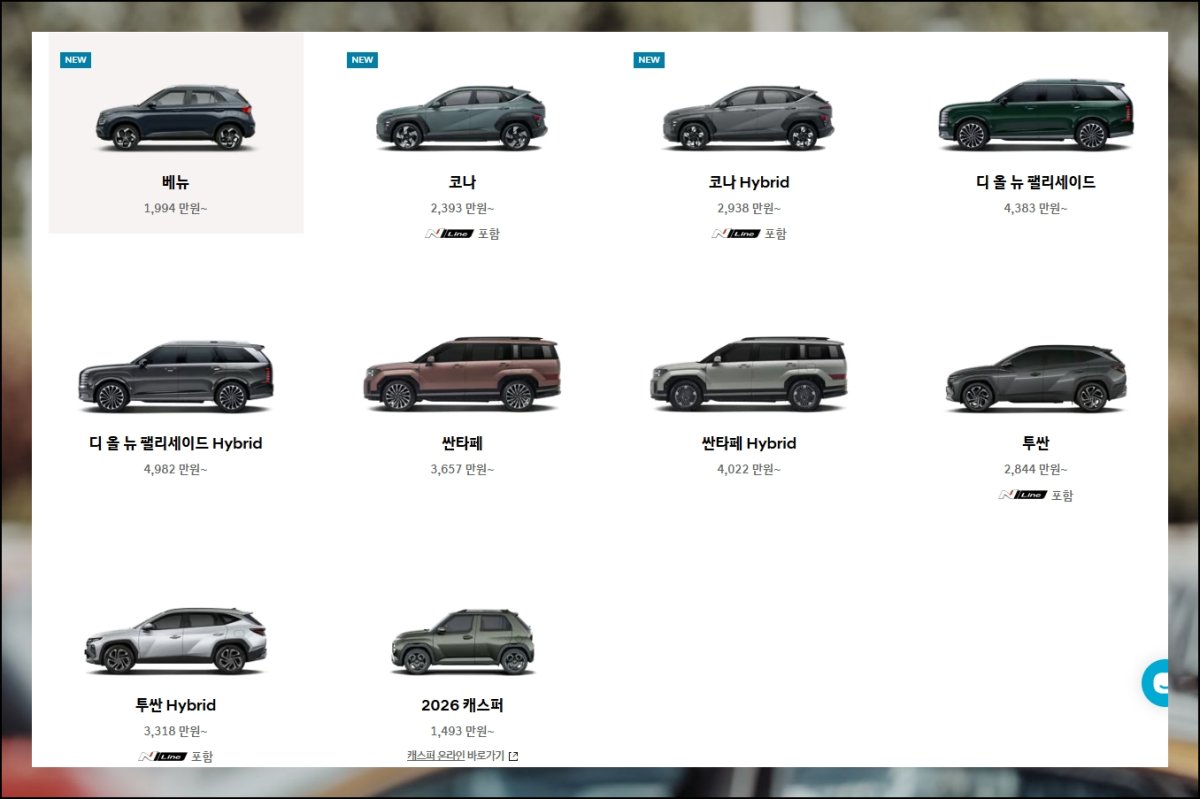Click the gray 코나 Hybrid car image
The image size is (1200, 799).
[749, 118]
